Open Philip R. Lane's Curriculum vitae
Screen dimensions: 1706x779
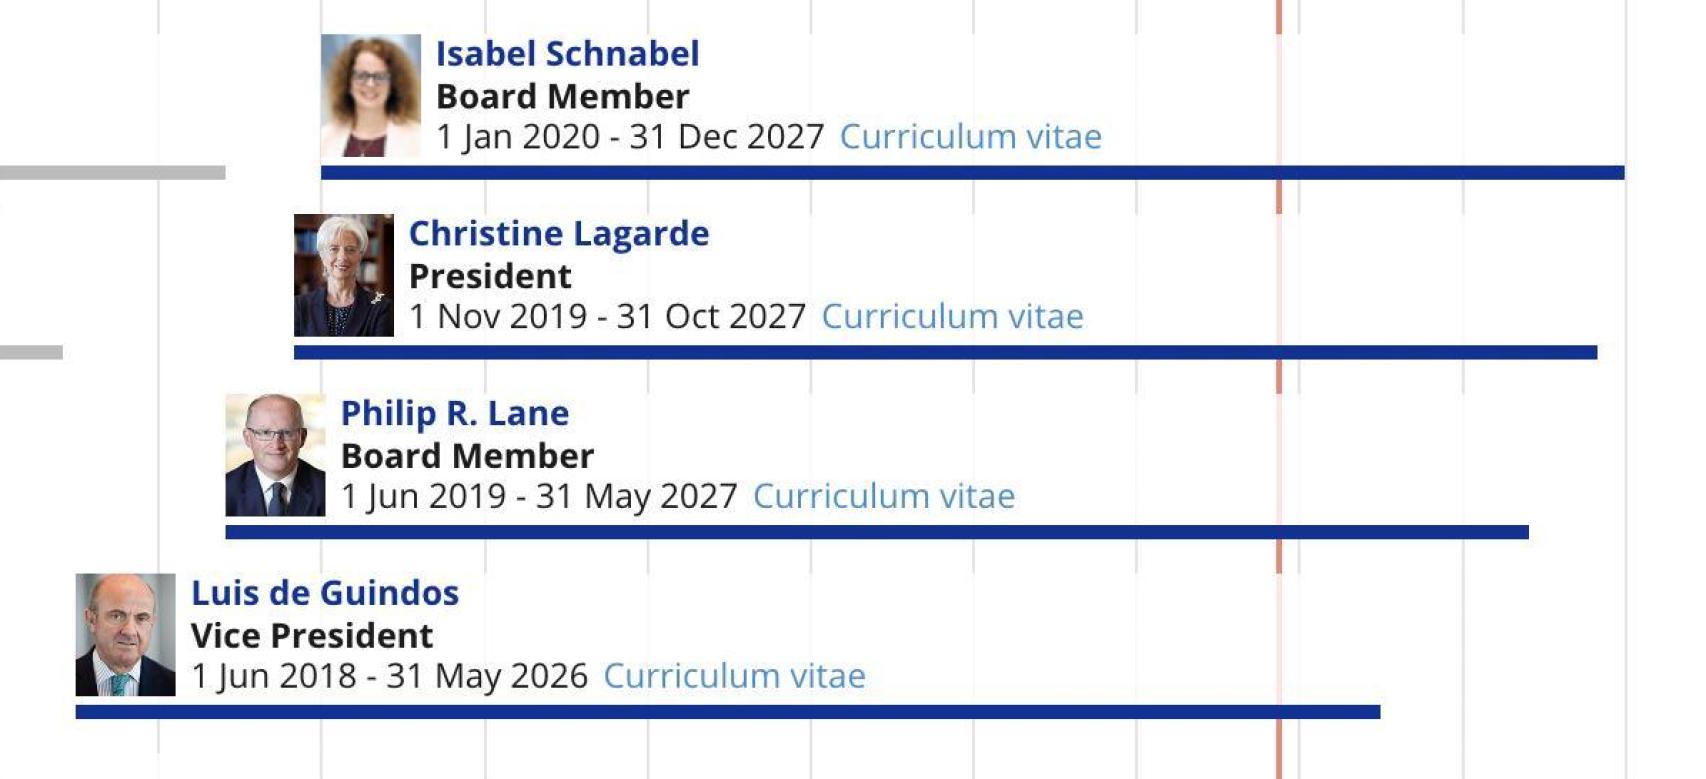tap(884, 495)
